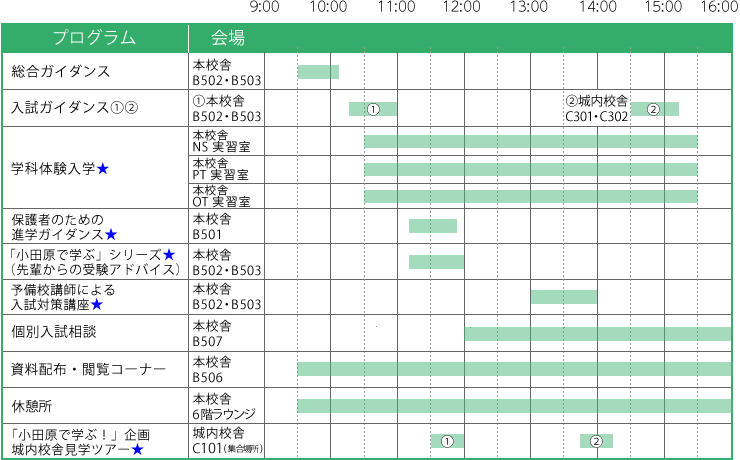Click the star after 進学ガイダンス
The width and height of the screenshot is (740, 460).
(111, 234)
